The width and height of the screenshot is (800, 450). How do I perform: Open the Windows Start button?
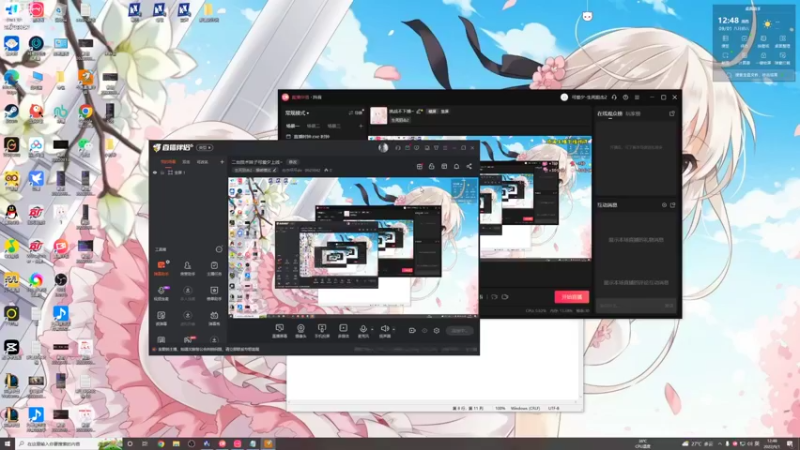coord(7,444)
